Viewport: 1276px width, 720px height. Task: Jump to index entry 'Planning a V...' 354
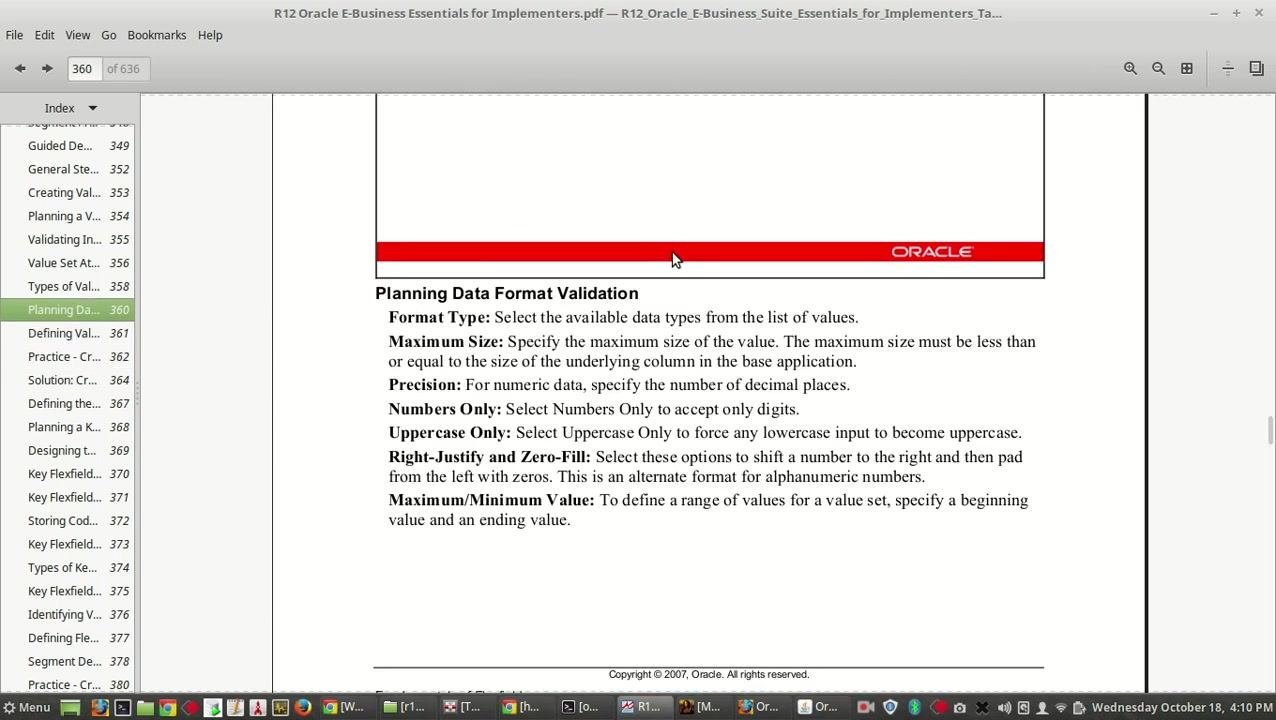pos(67,216)
